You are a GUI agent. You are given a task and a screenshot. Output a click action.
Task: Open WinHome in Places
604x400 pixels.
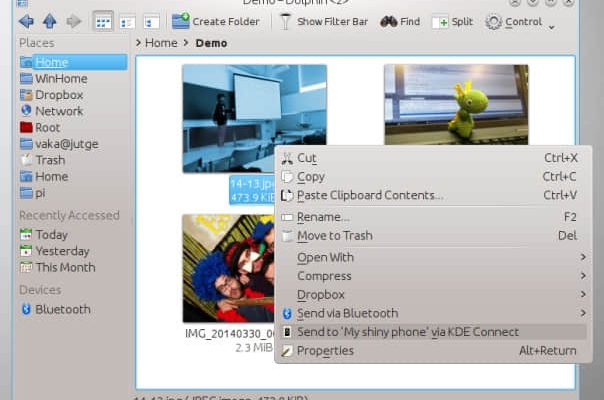point(54,79)
